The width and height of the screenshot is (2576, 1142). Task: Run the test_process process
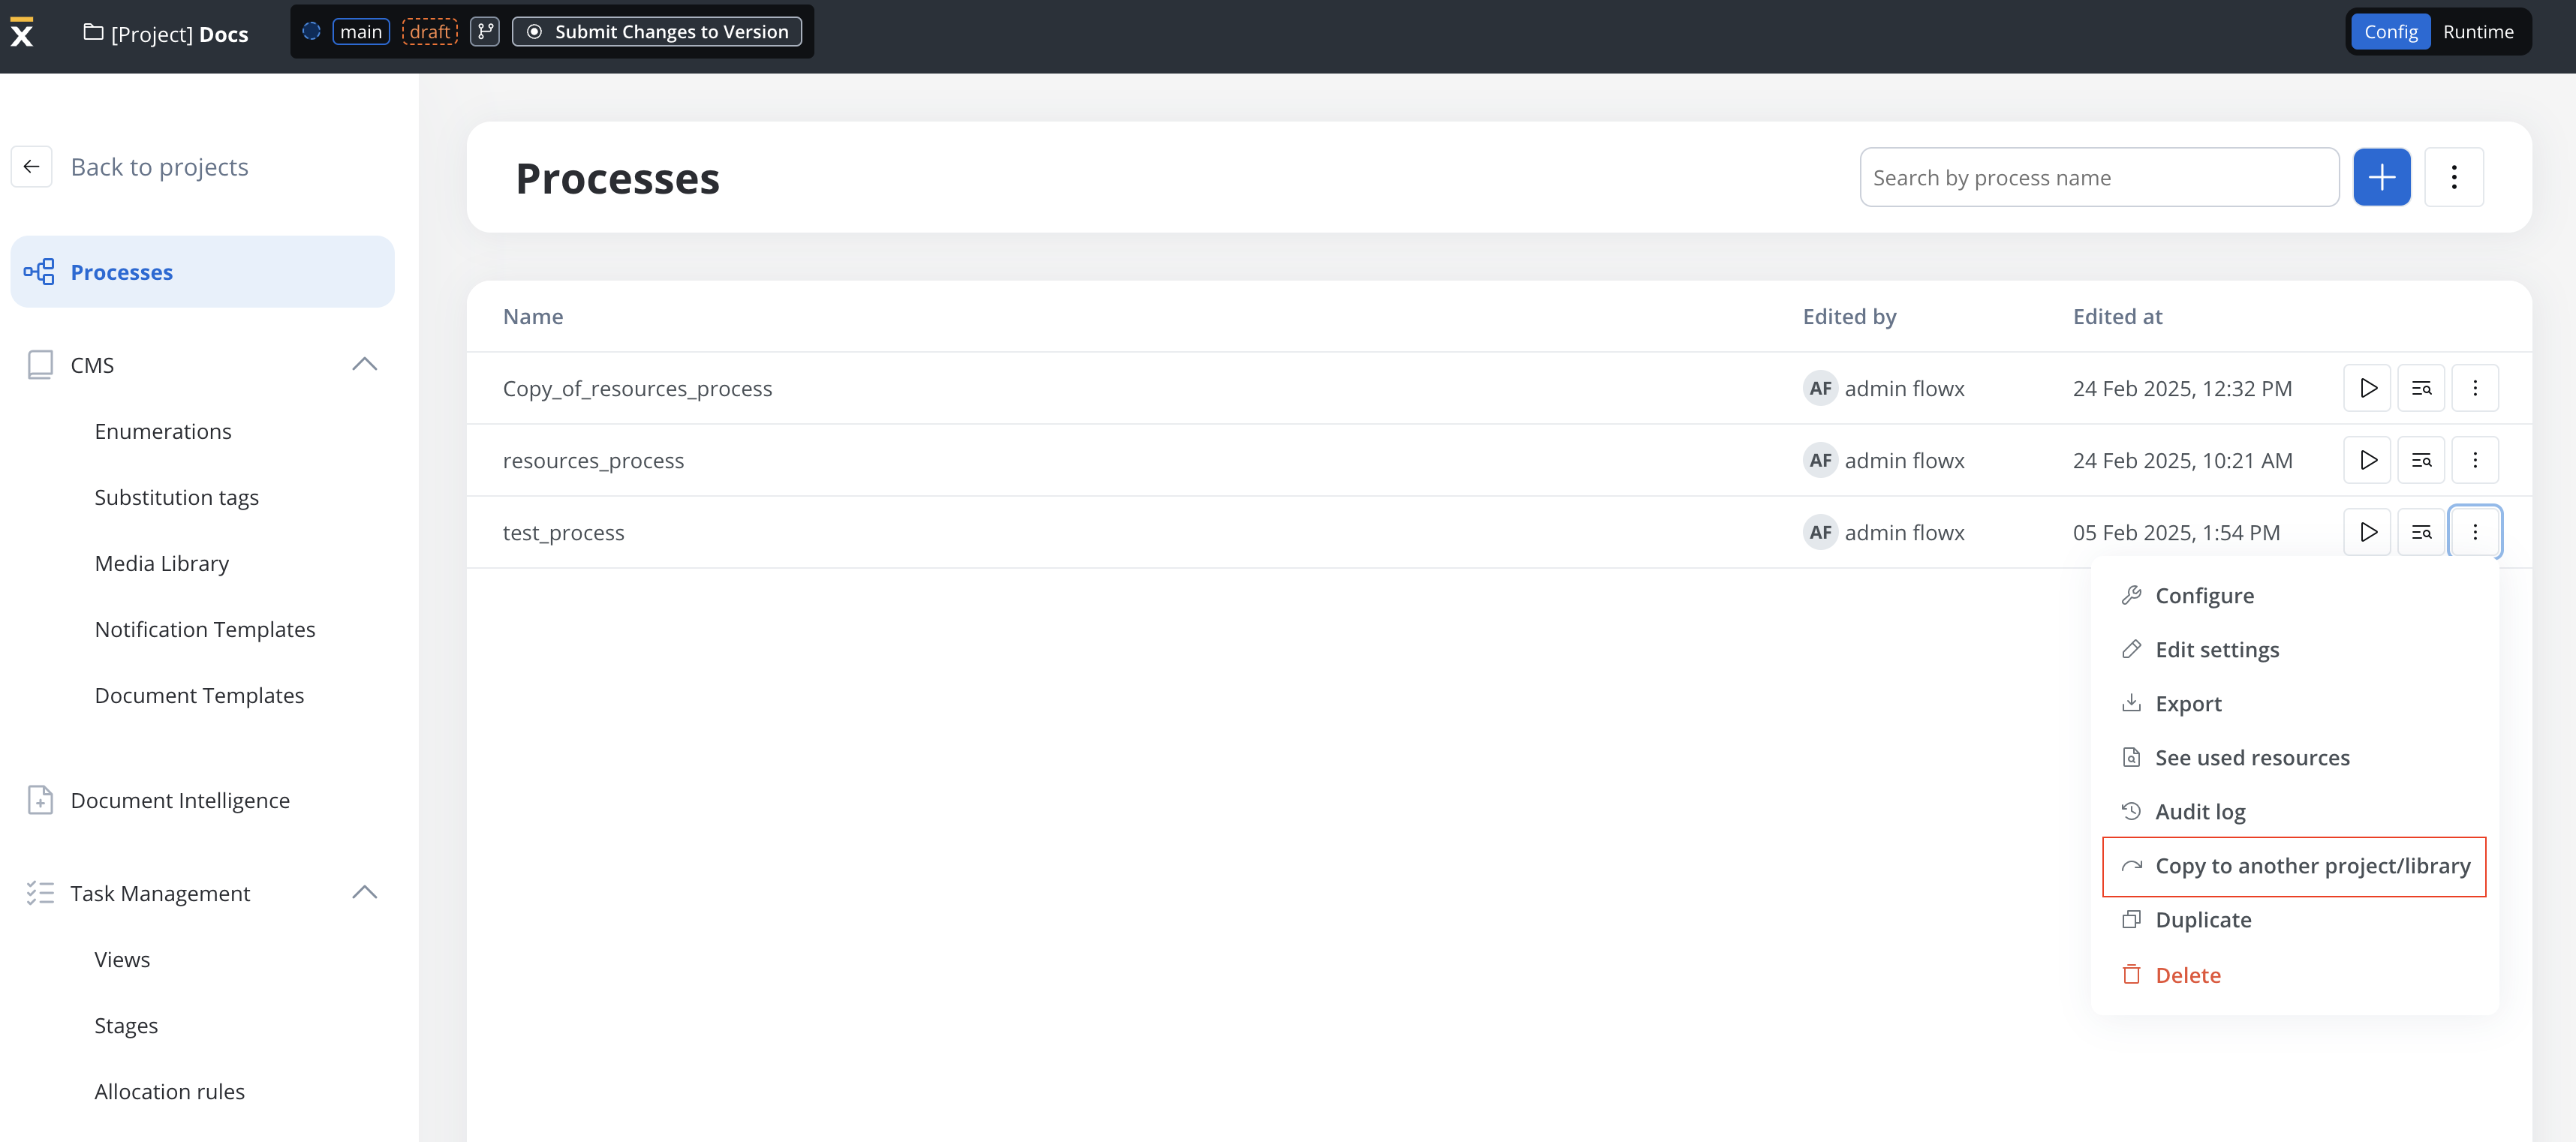point(2367,532)
